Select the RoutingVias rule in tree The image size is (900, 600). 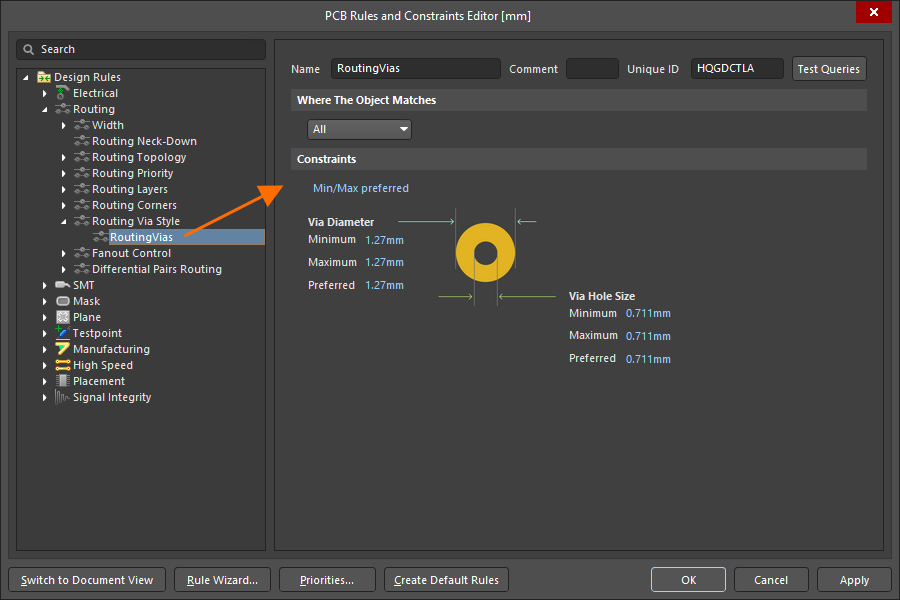point(141,237)
